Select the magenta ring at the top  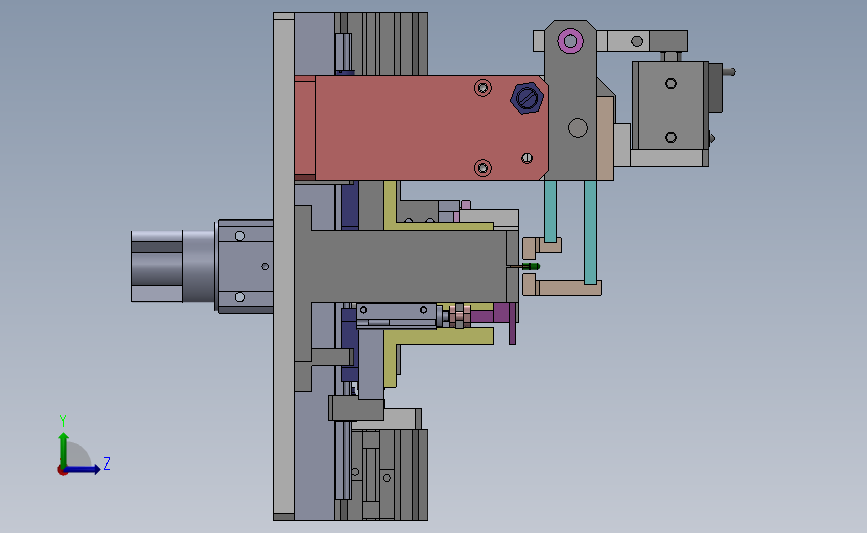tap(571, 41)
